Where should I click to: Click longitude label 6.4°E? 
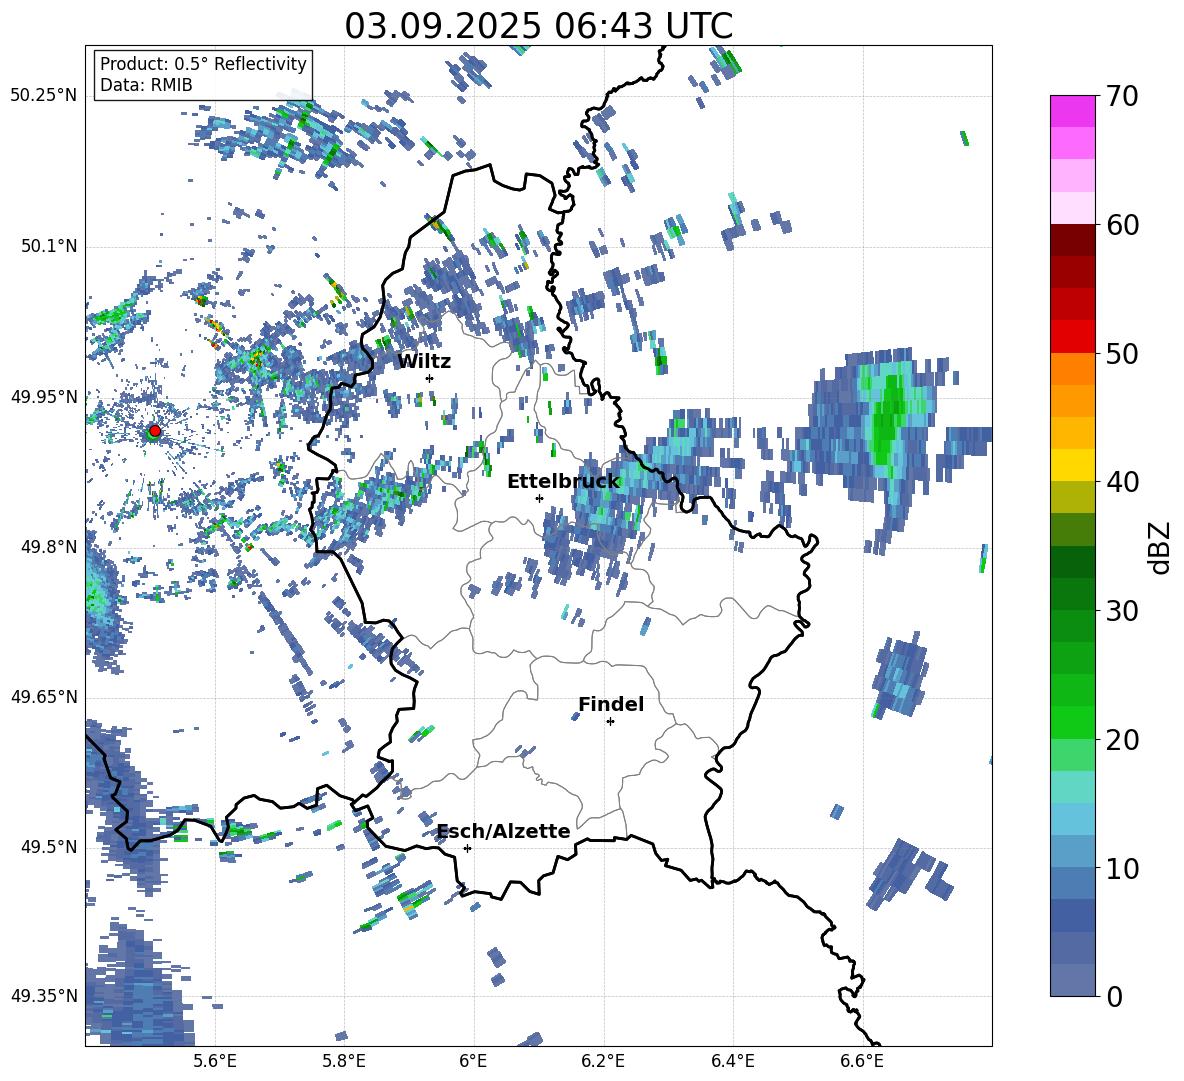click(x=732, y=1061)
